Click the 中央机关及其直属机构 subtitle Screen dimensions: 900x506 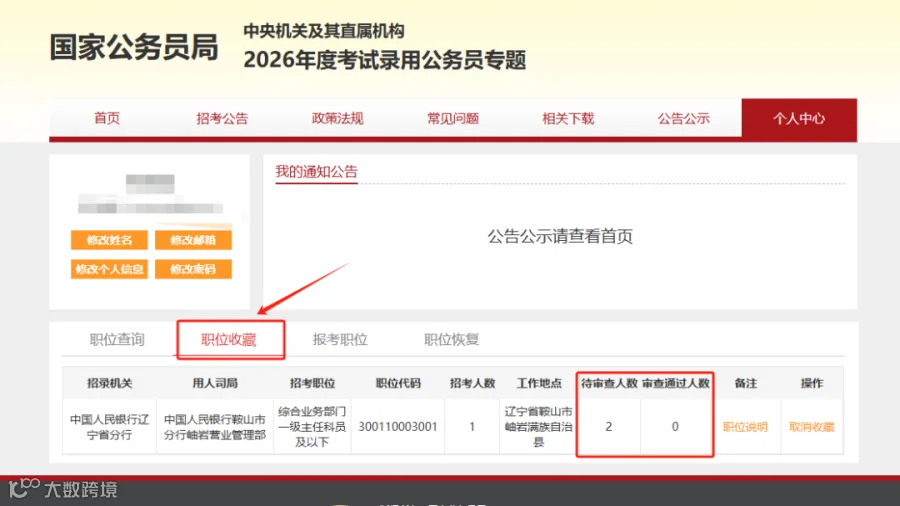(x=324, y=31)
